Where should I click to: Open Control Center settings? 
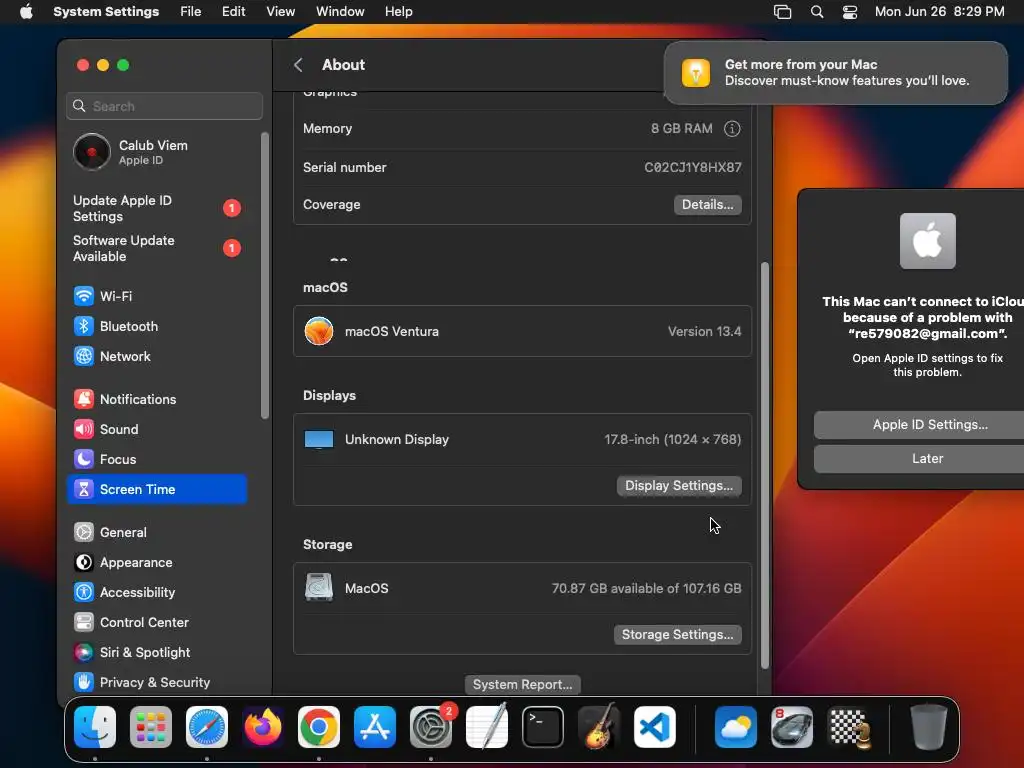157,622
